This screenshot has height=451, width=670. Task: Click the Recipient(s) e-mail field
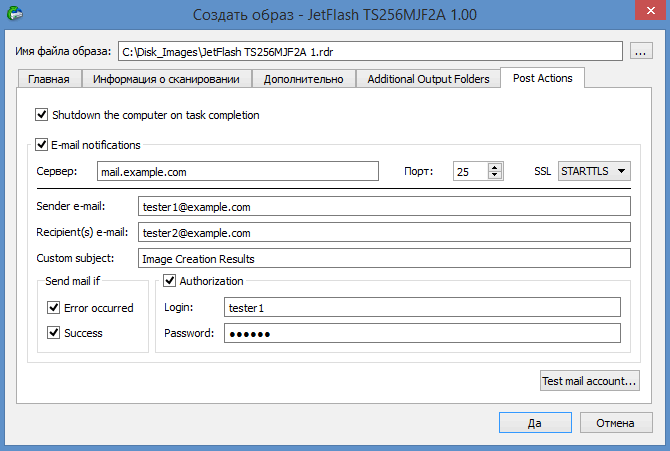click(384, 233)
